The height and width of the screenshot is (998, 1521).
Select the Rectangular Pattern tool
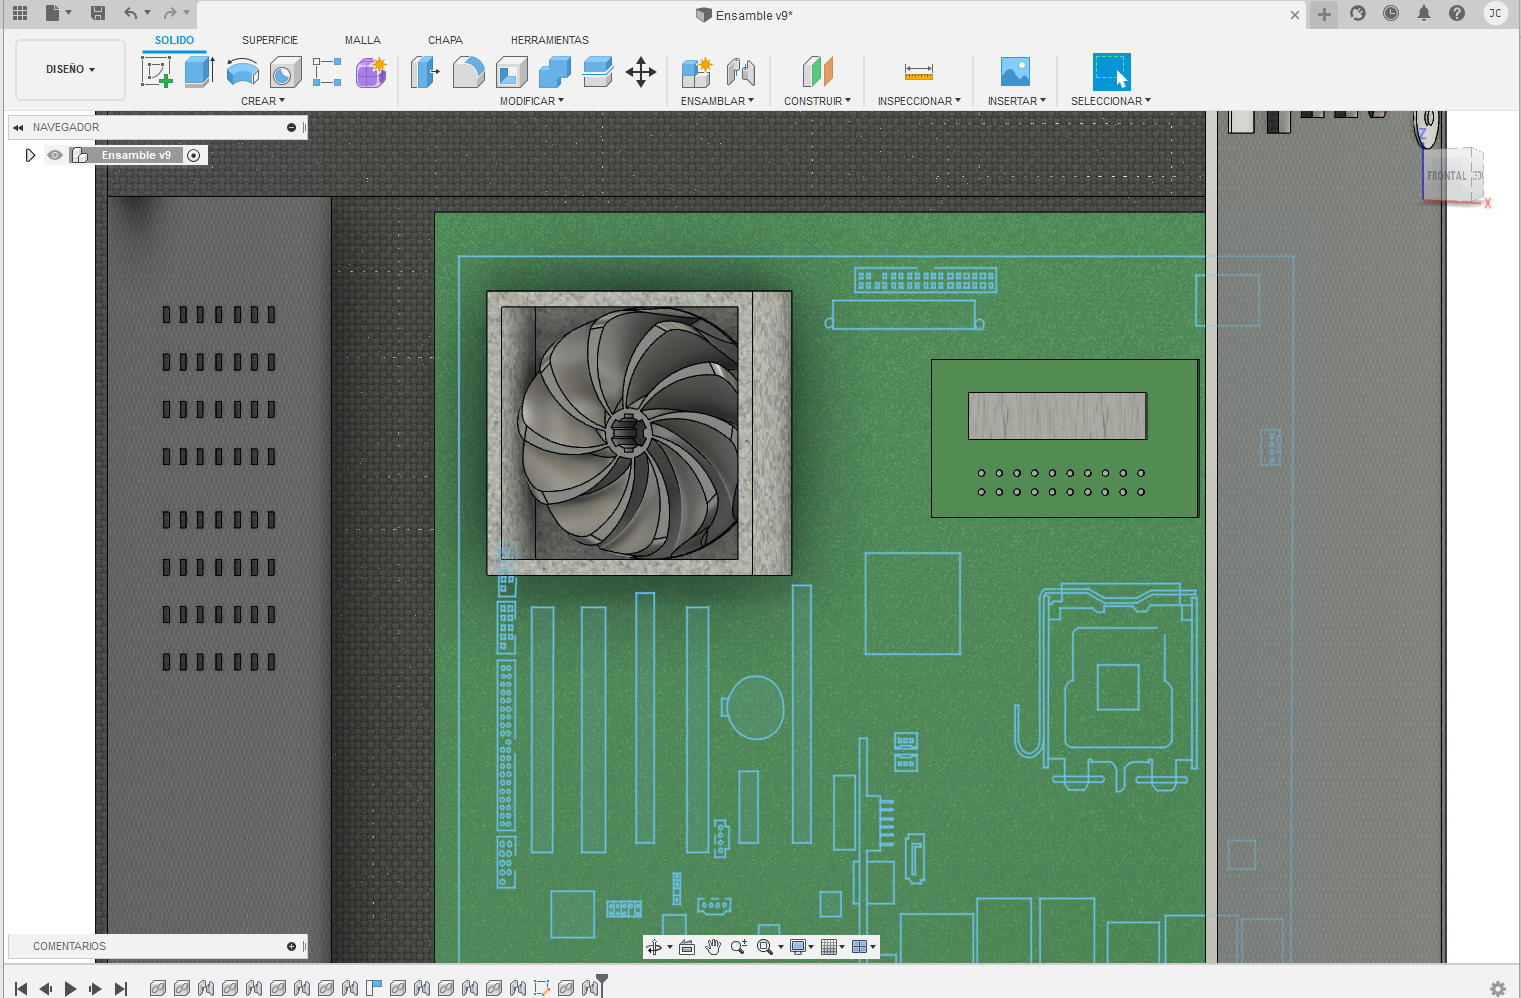pyautogui.click(x=327, y=72)
